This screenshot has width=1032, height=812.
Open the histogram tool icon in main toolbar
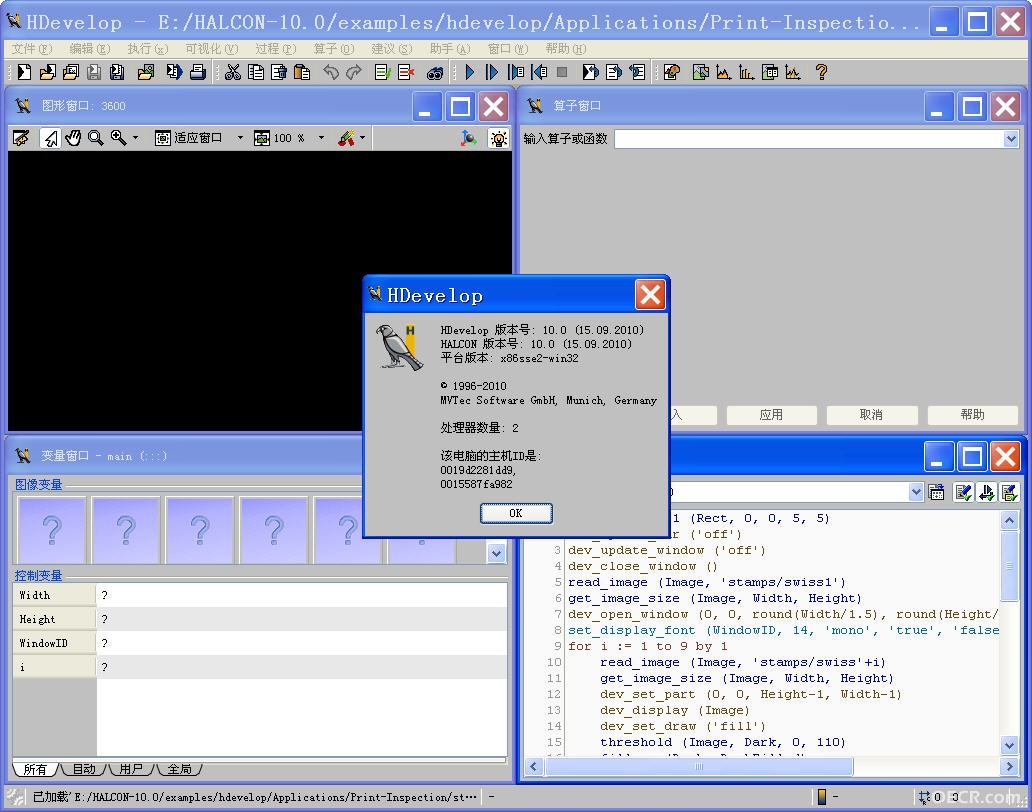pyautogui.click(x=723, y=72)
